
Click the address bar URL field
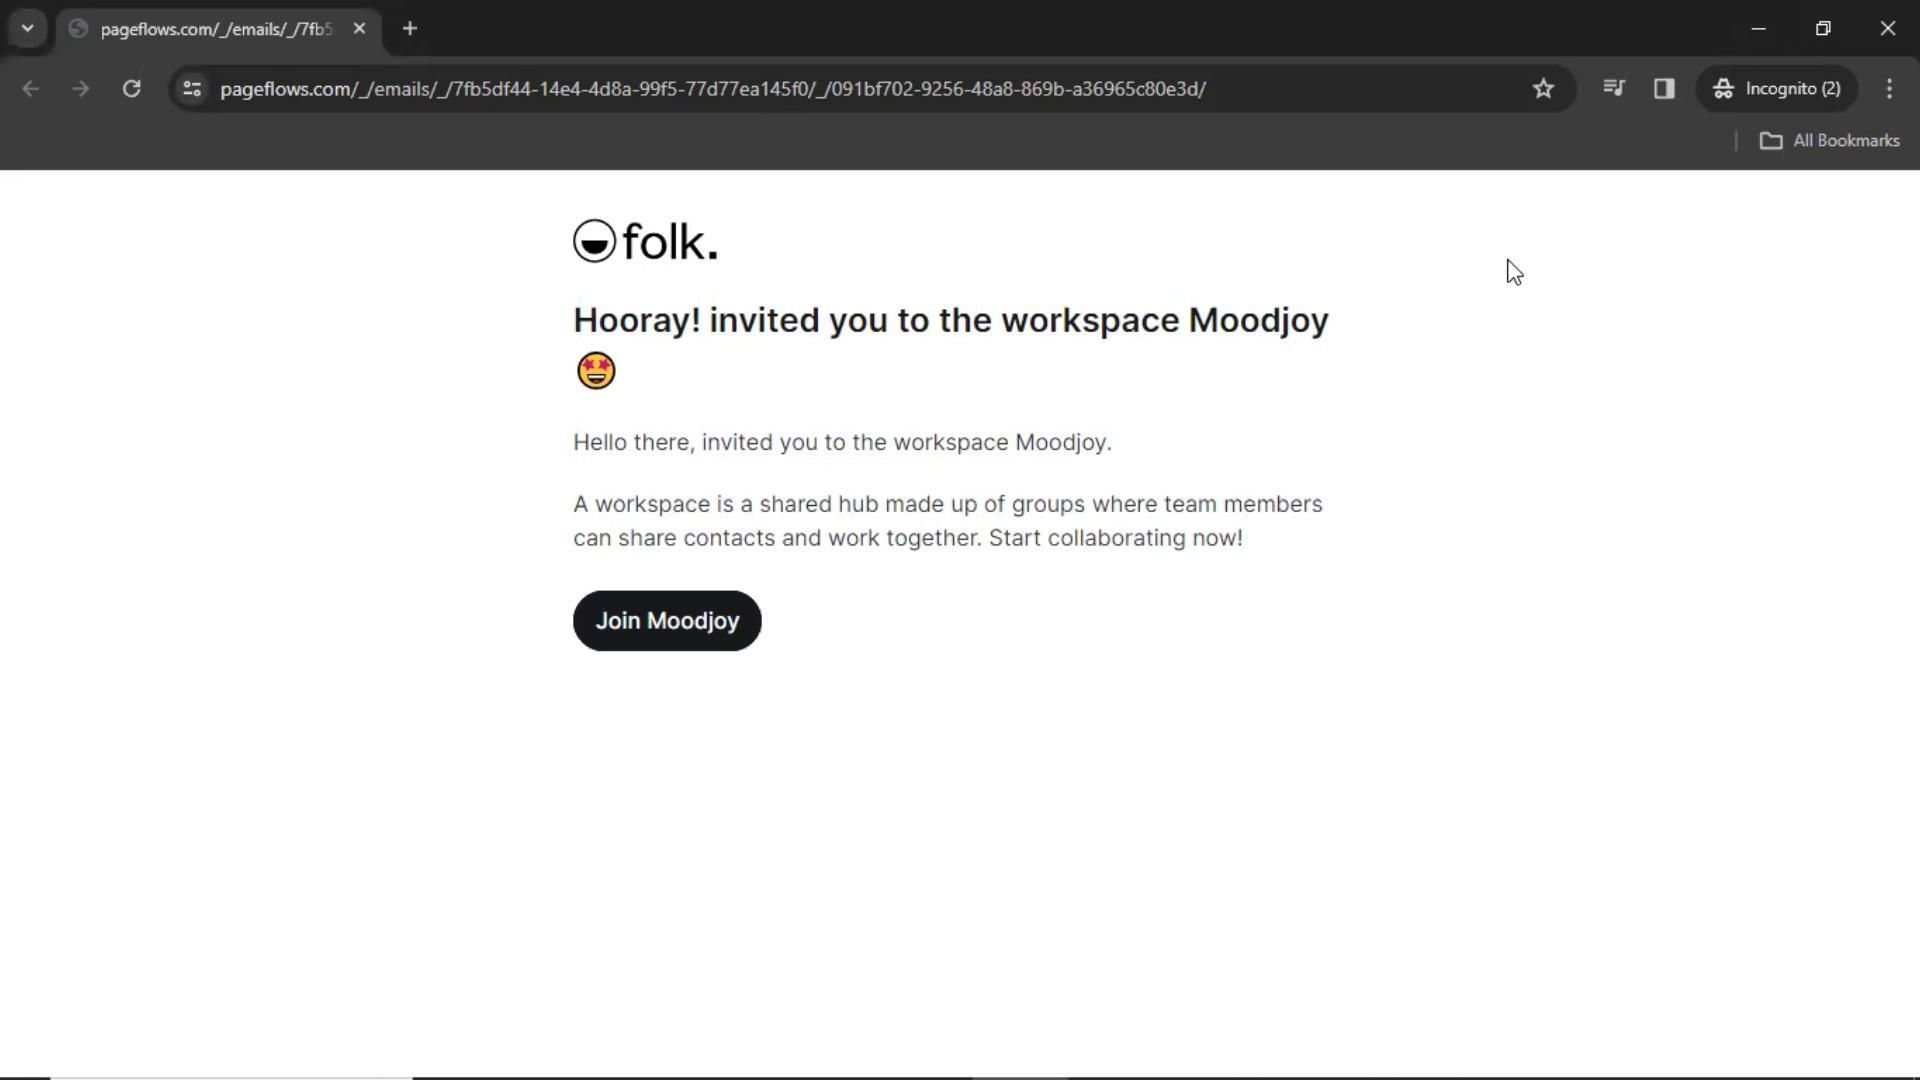coord(712,89)
